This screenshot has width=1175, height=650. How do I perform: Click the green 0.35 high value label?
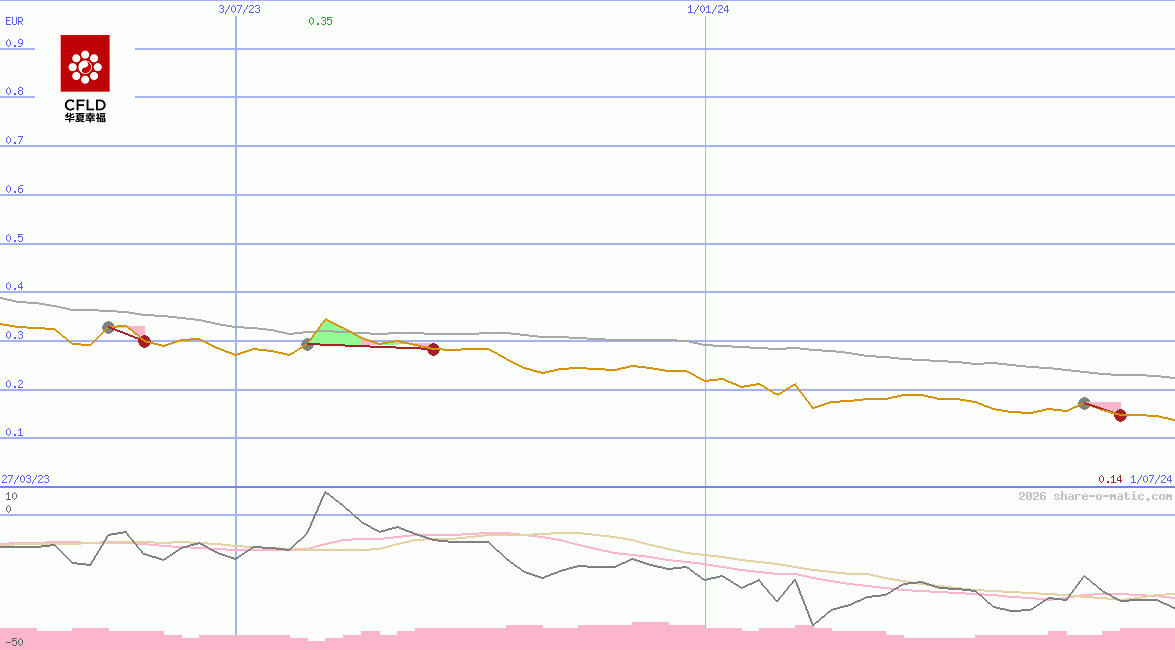(320, 21)
